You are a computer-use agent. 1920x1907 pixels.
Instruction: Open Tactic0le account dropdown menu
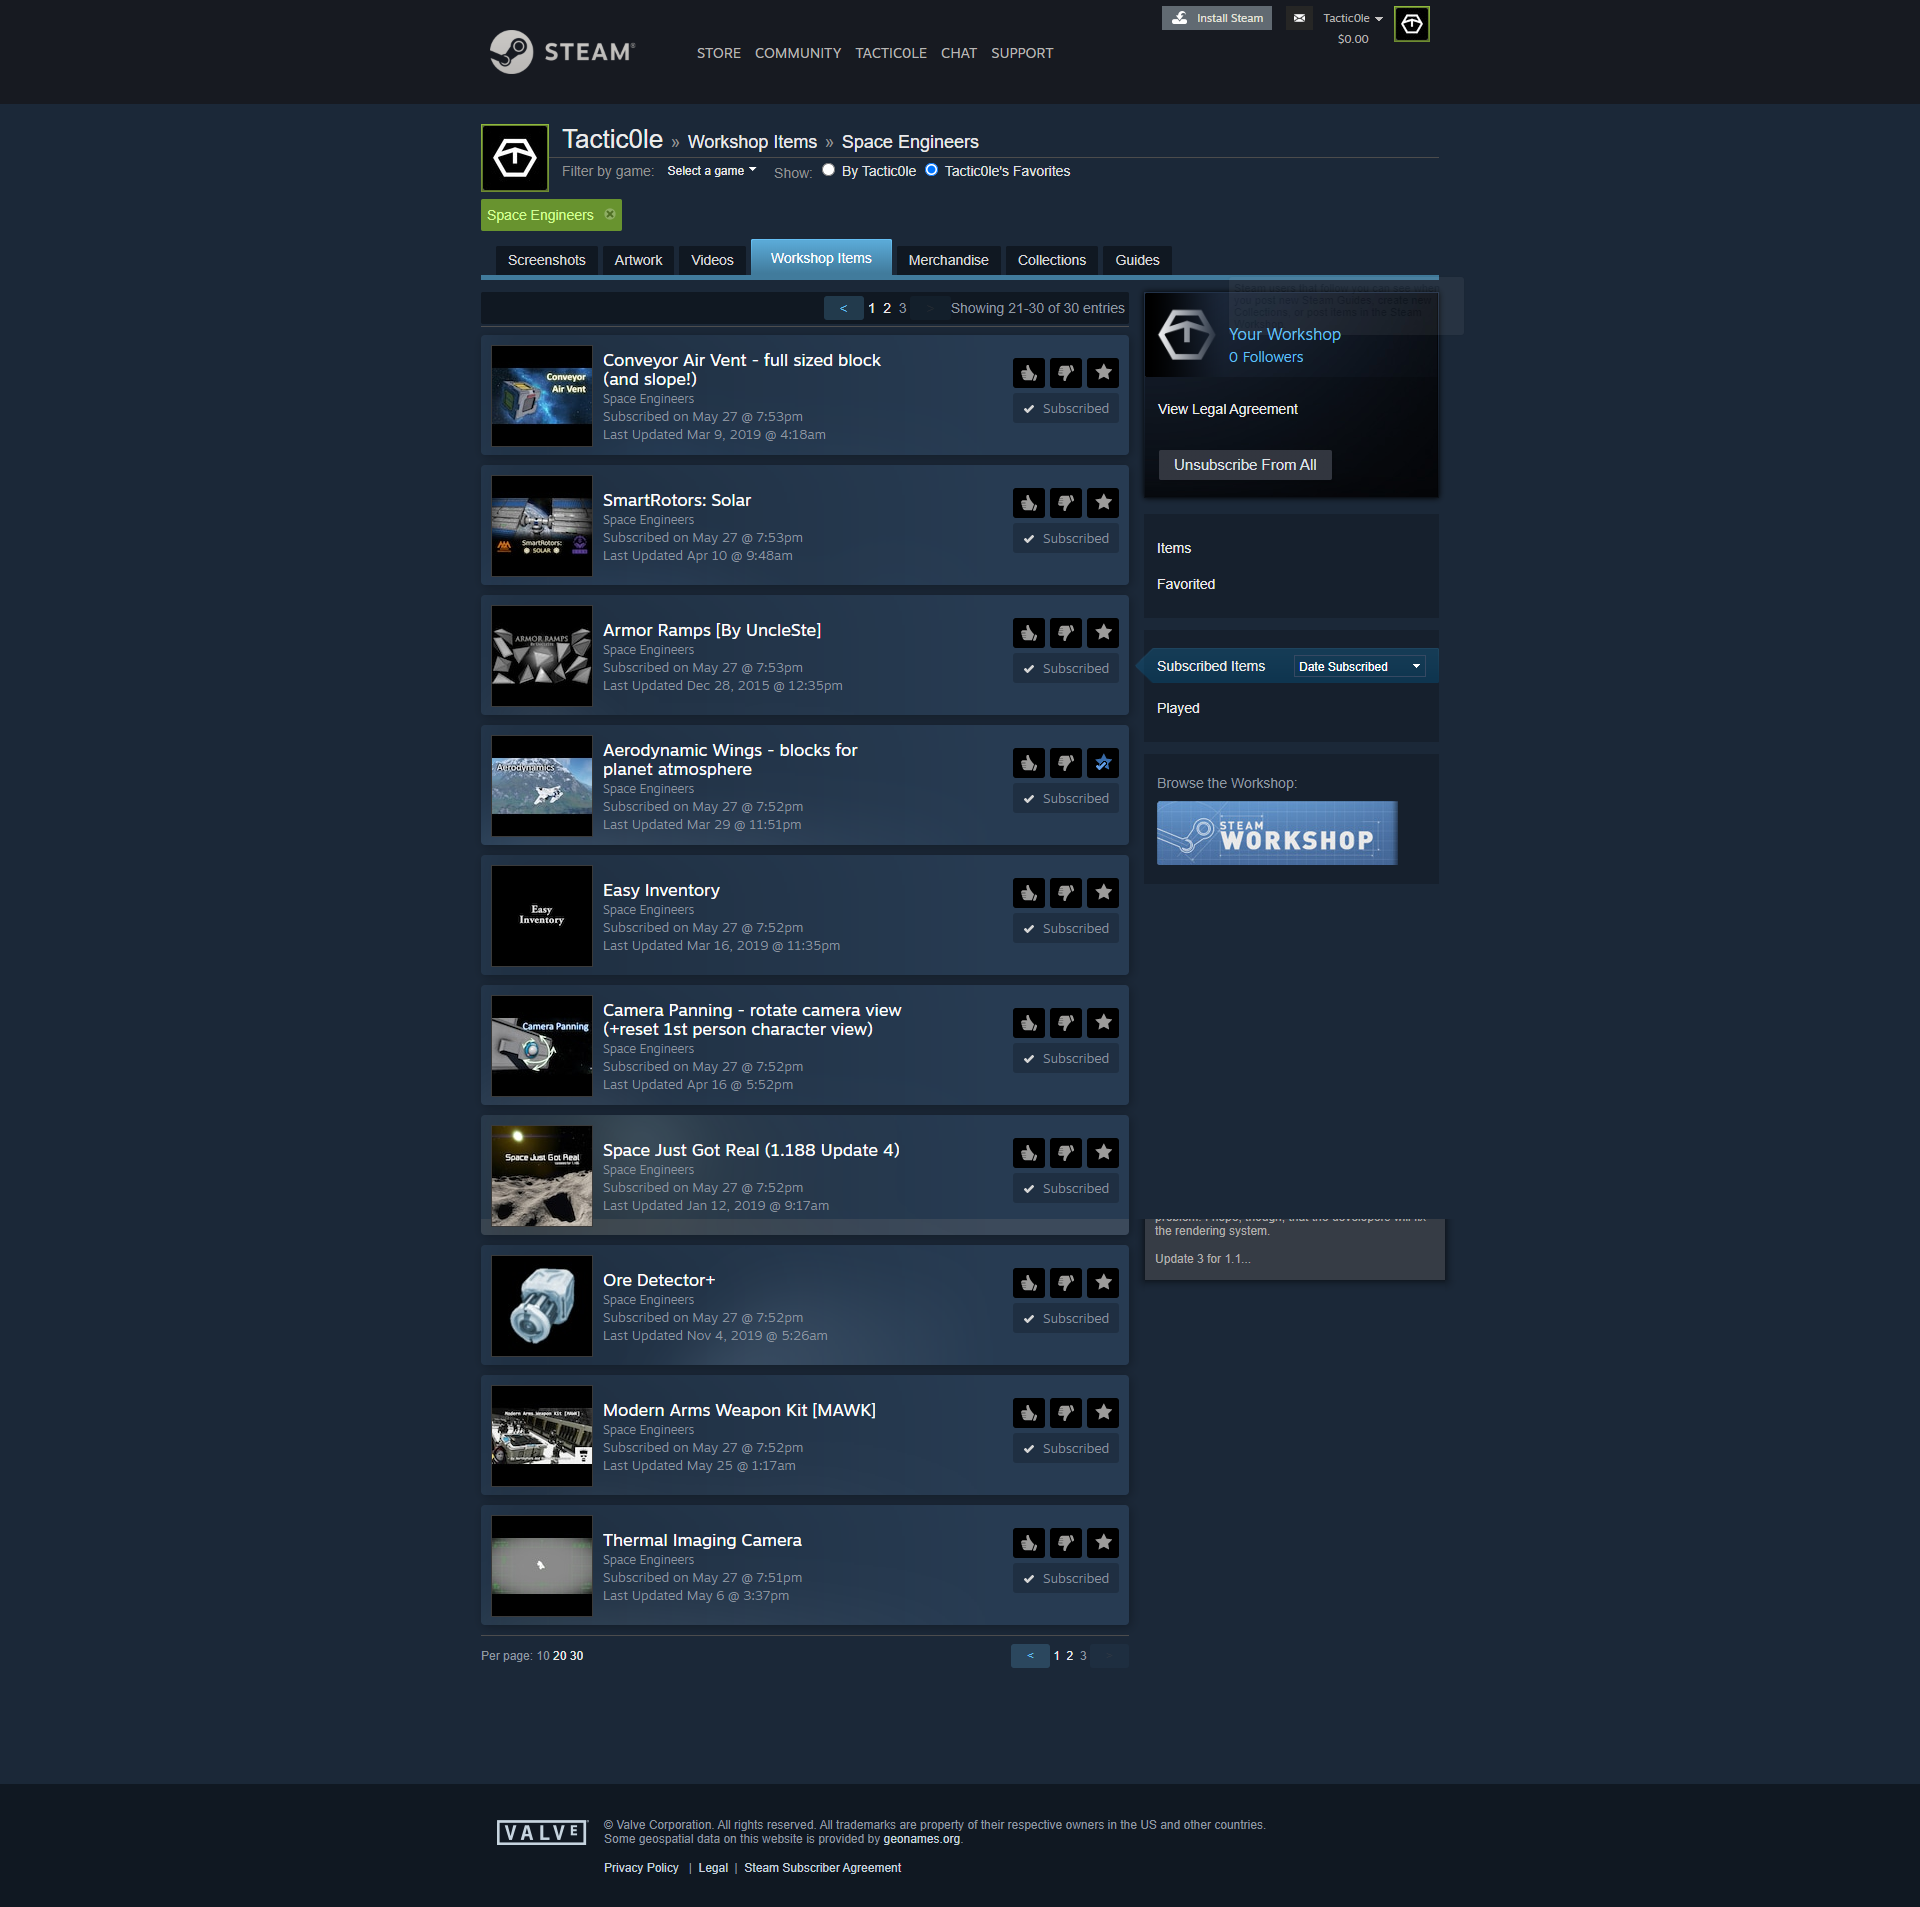pyautogui.click(x=1352, y=18)
